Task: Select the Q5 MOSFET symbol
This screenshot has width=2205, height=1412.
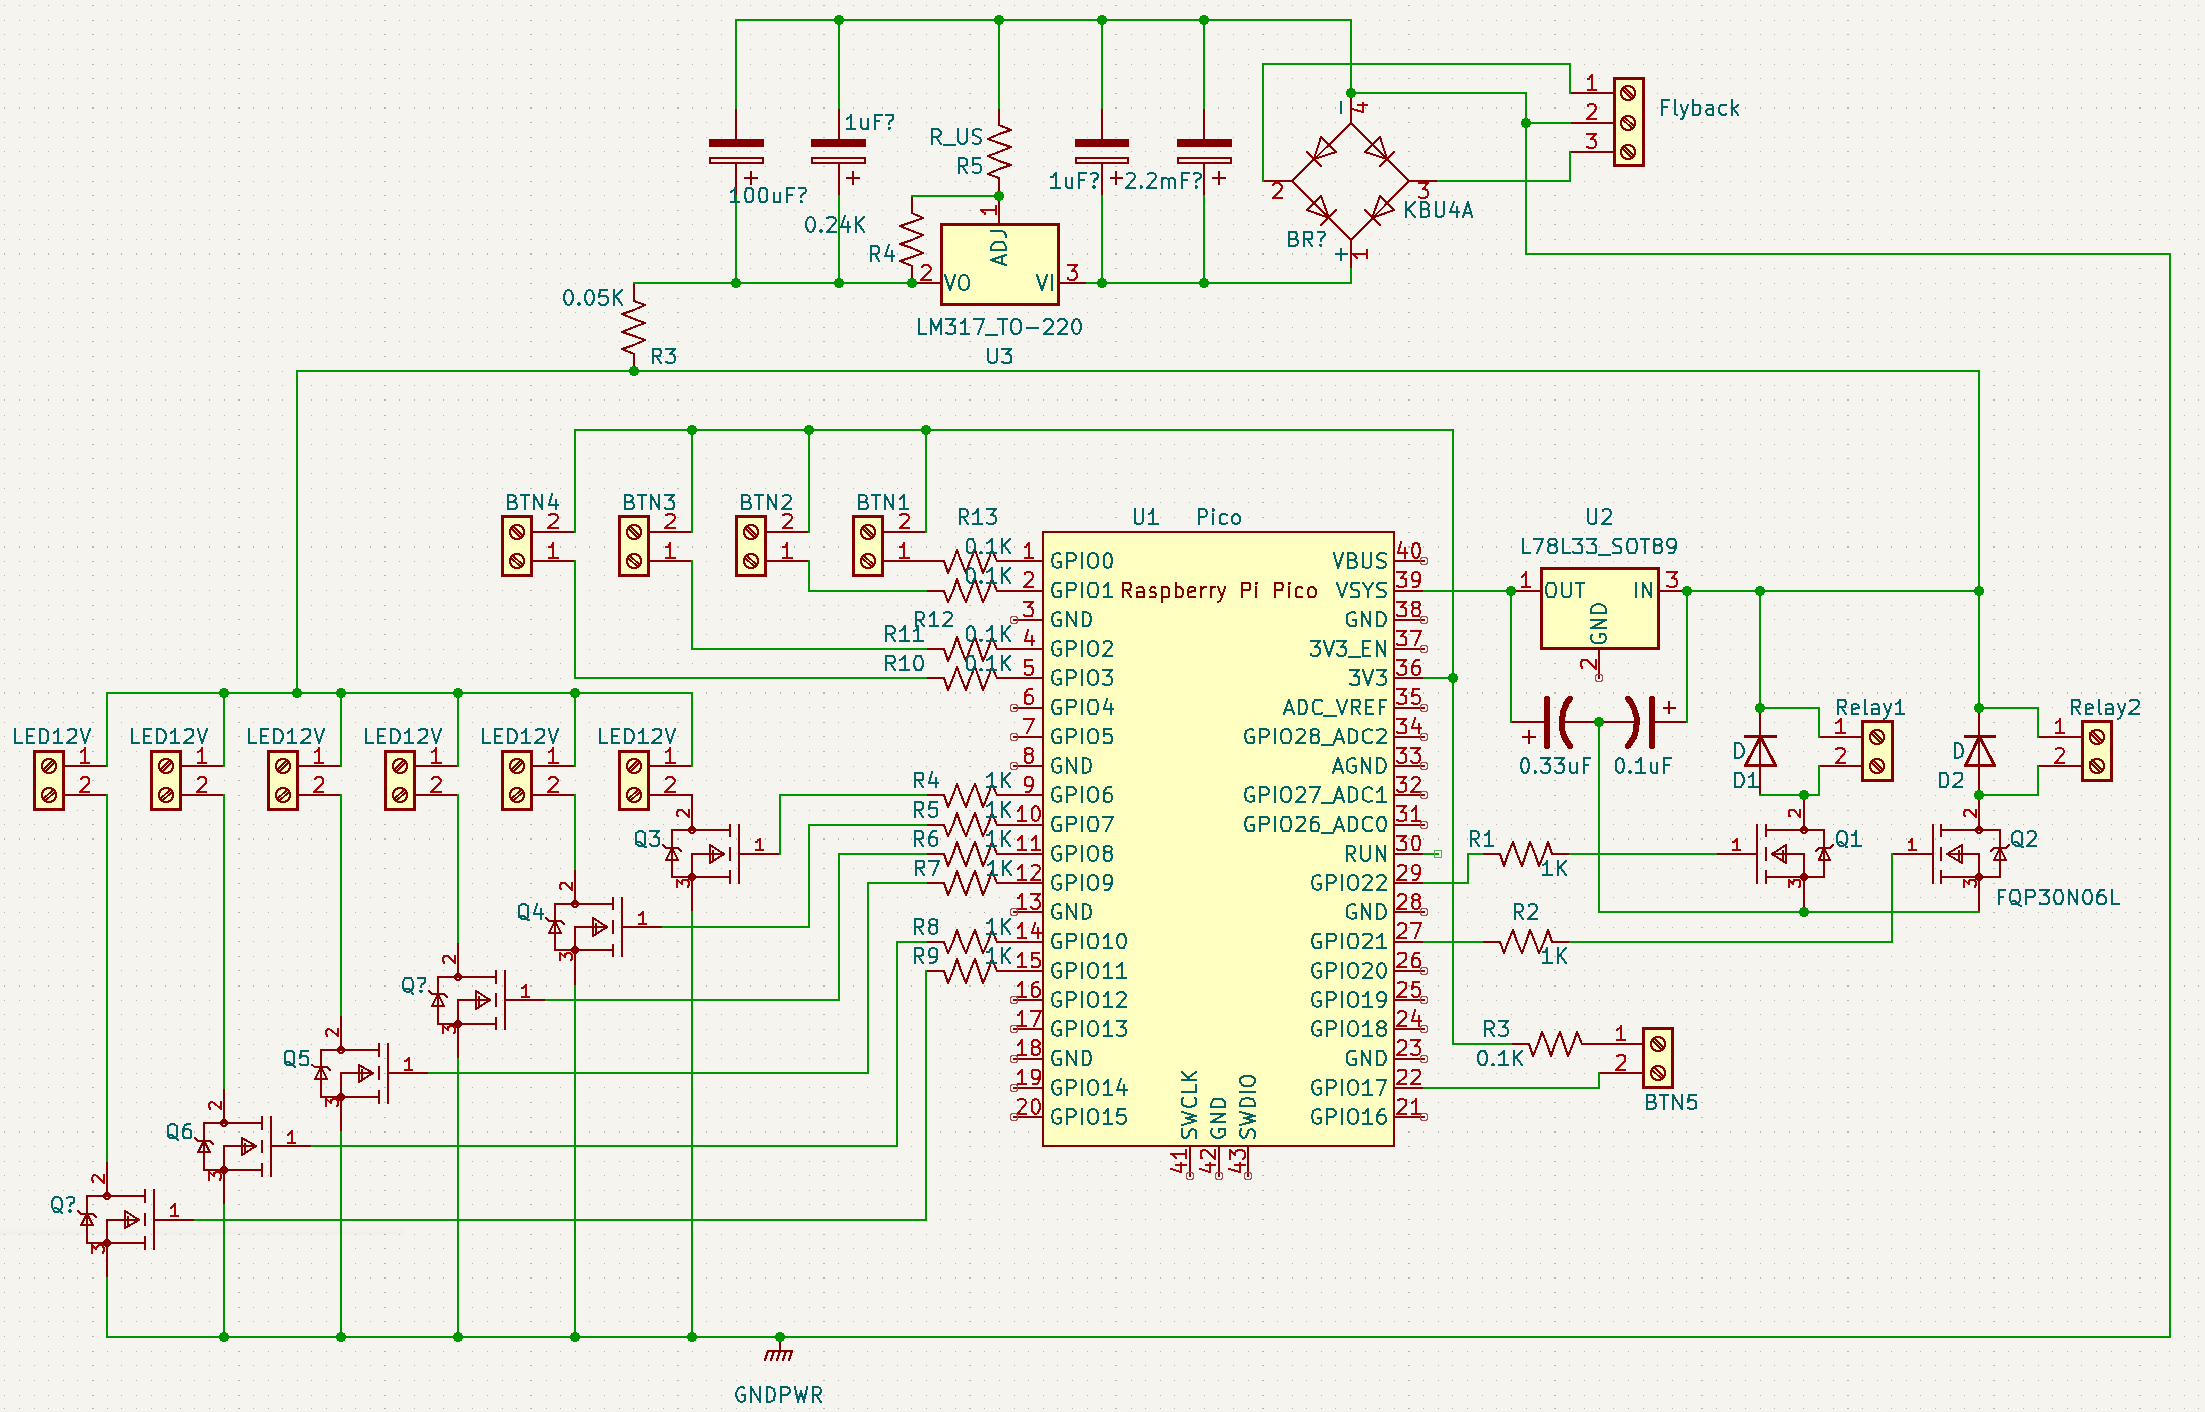Action: (x=354, y=1073)
